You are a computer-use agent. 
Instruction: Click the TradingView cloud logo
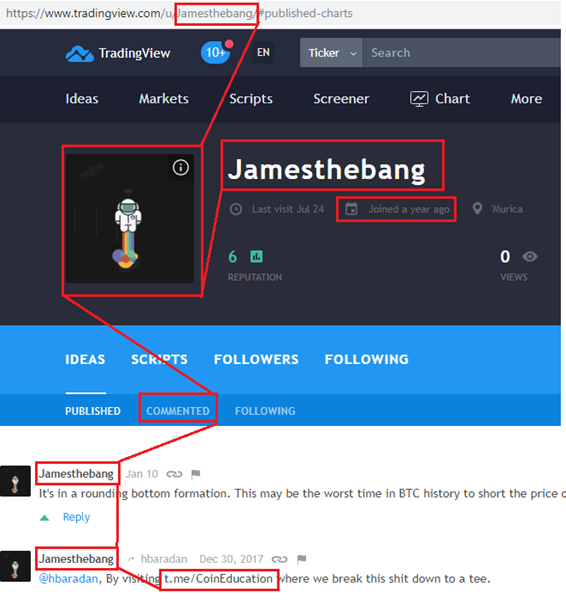pyautogui.click(x=79, y=54)
